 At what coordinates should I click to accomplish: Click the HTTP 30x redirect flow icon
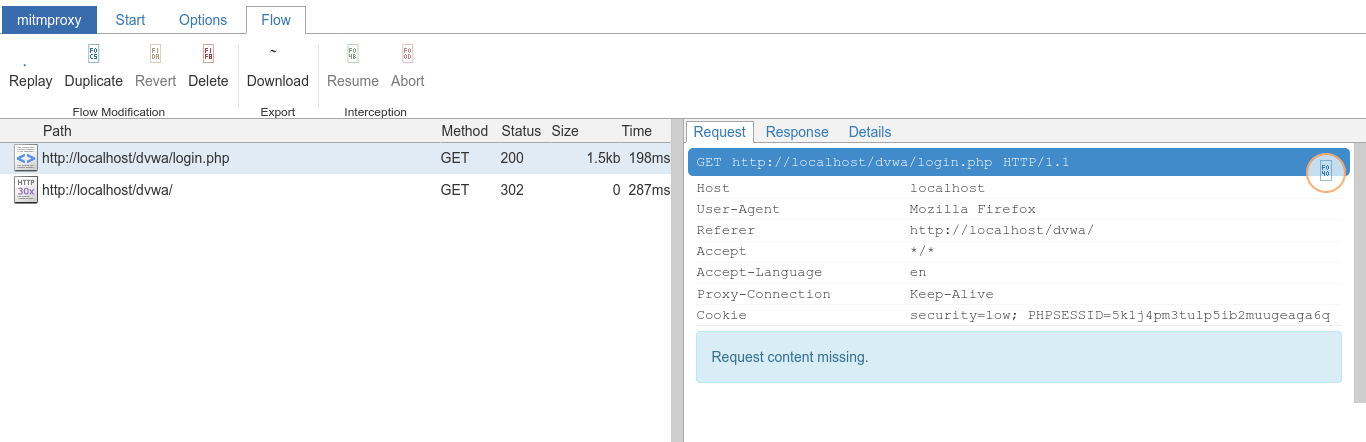26,190
